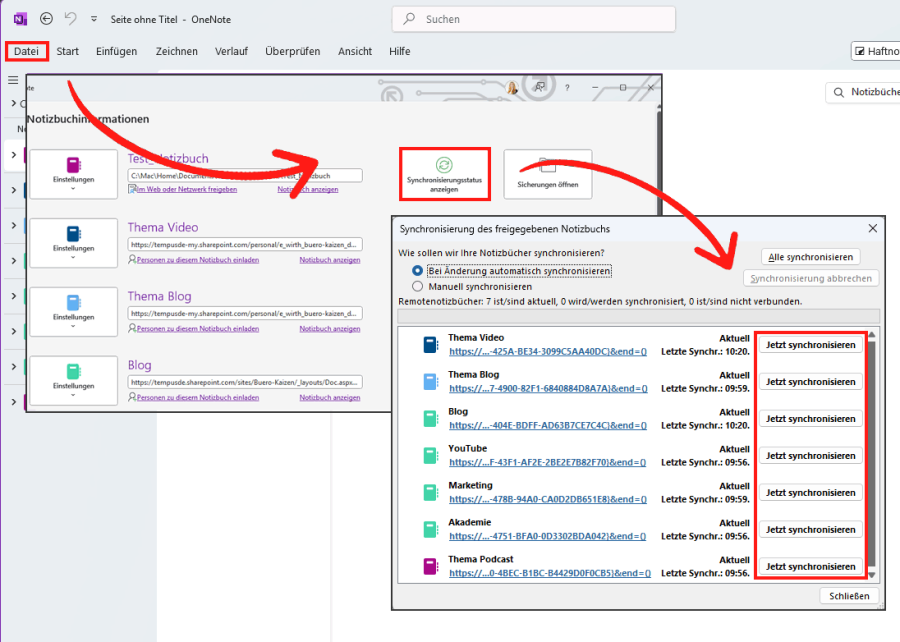Click Alle synchronisieren button

(x=810, y=257)
